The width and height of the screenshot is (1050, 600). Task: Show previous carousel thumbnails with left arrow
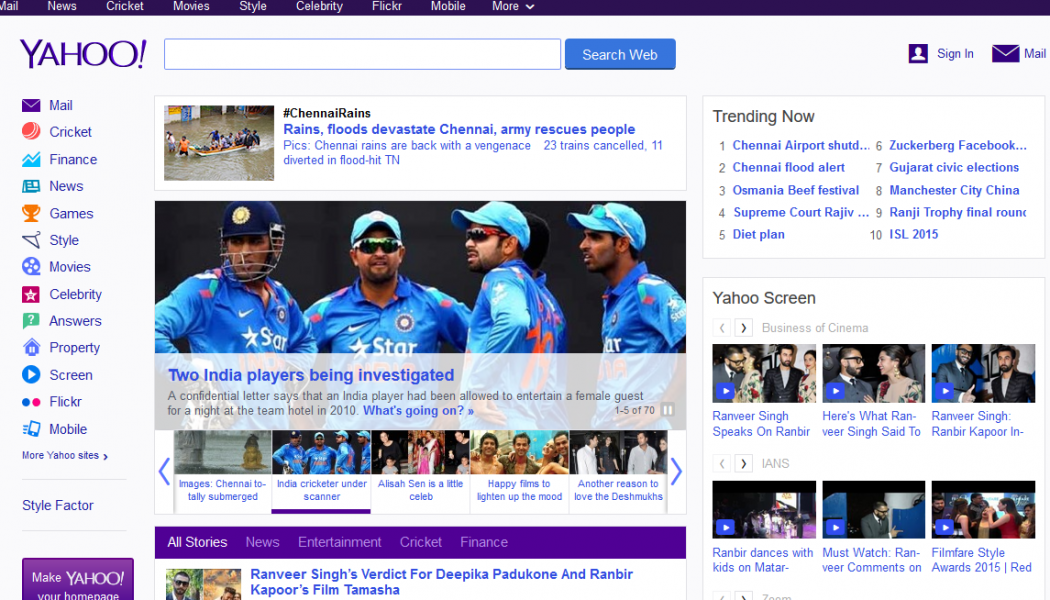164,471
